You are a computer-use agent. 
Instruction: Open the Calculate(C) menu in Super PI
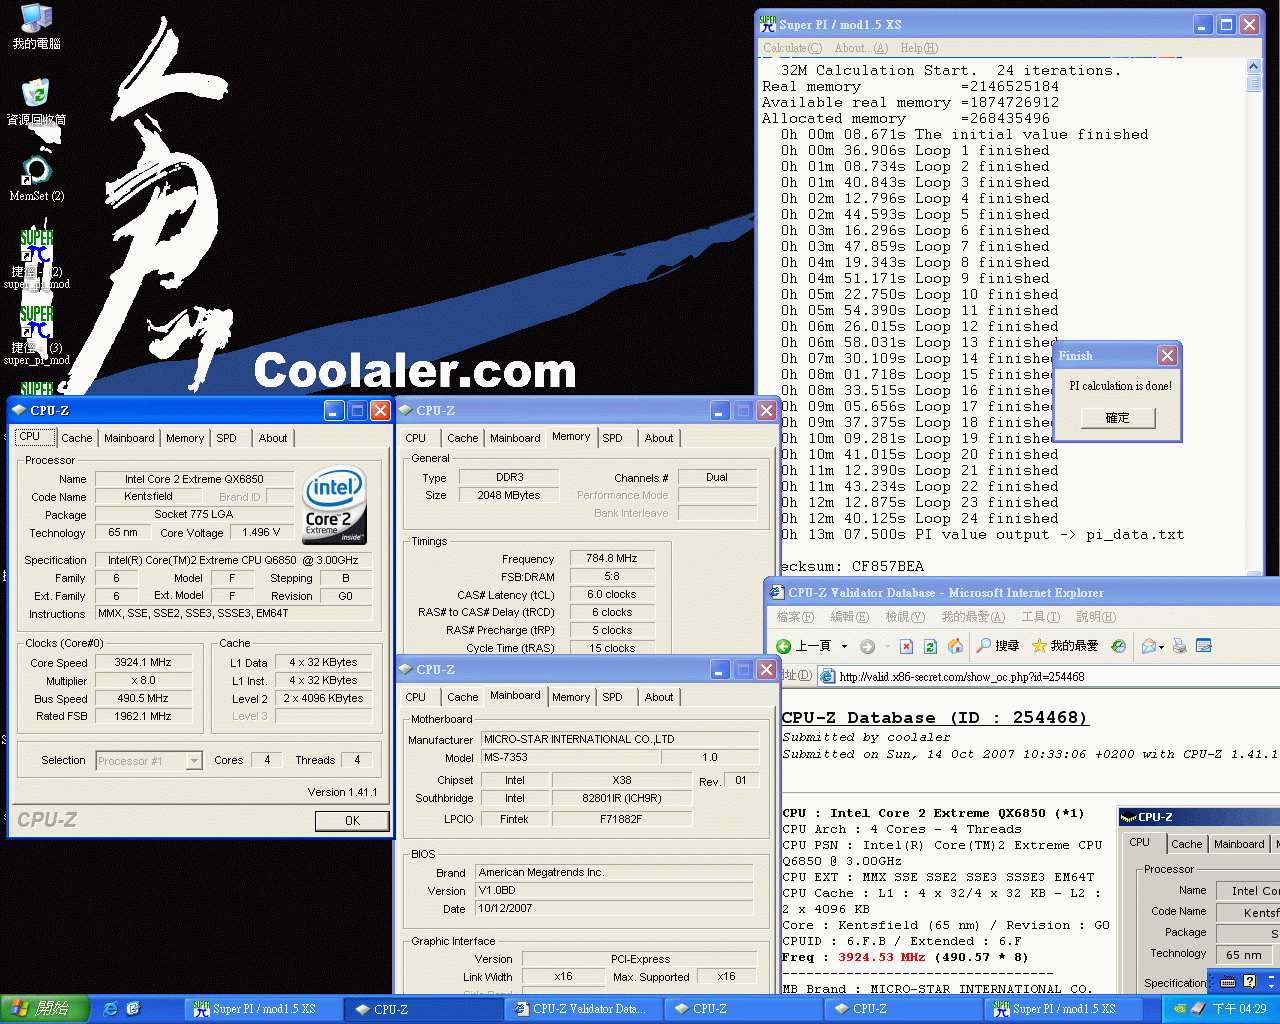[x=792, y=48]
